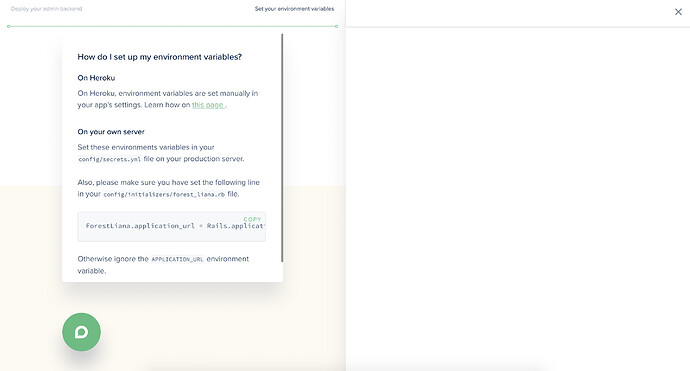Click the config/secrets.yml file name
Viewport: 690px width, 371px height.
pyautogui.click(x=110, y=159)
